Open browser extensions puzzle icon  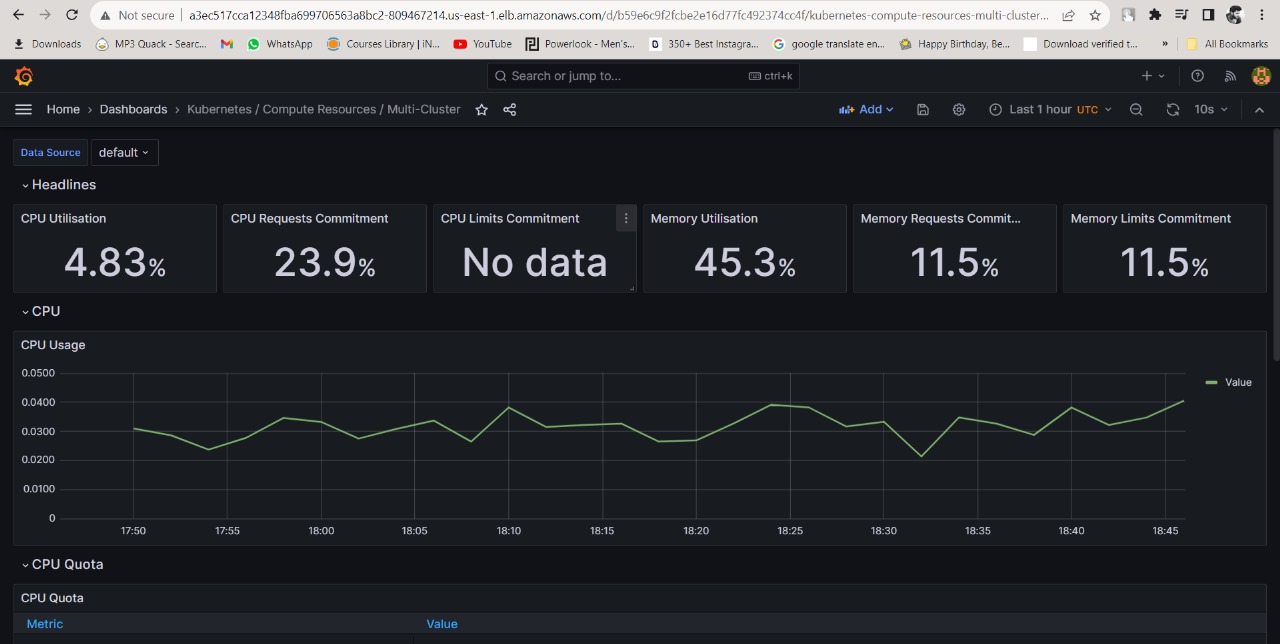point(1155,15)
